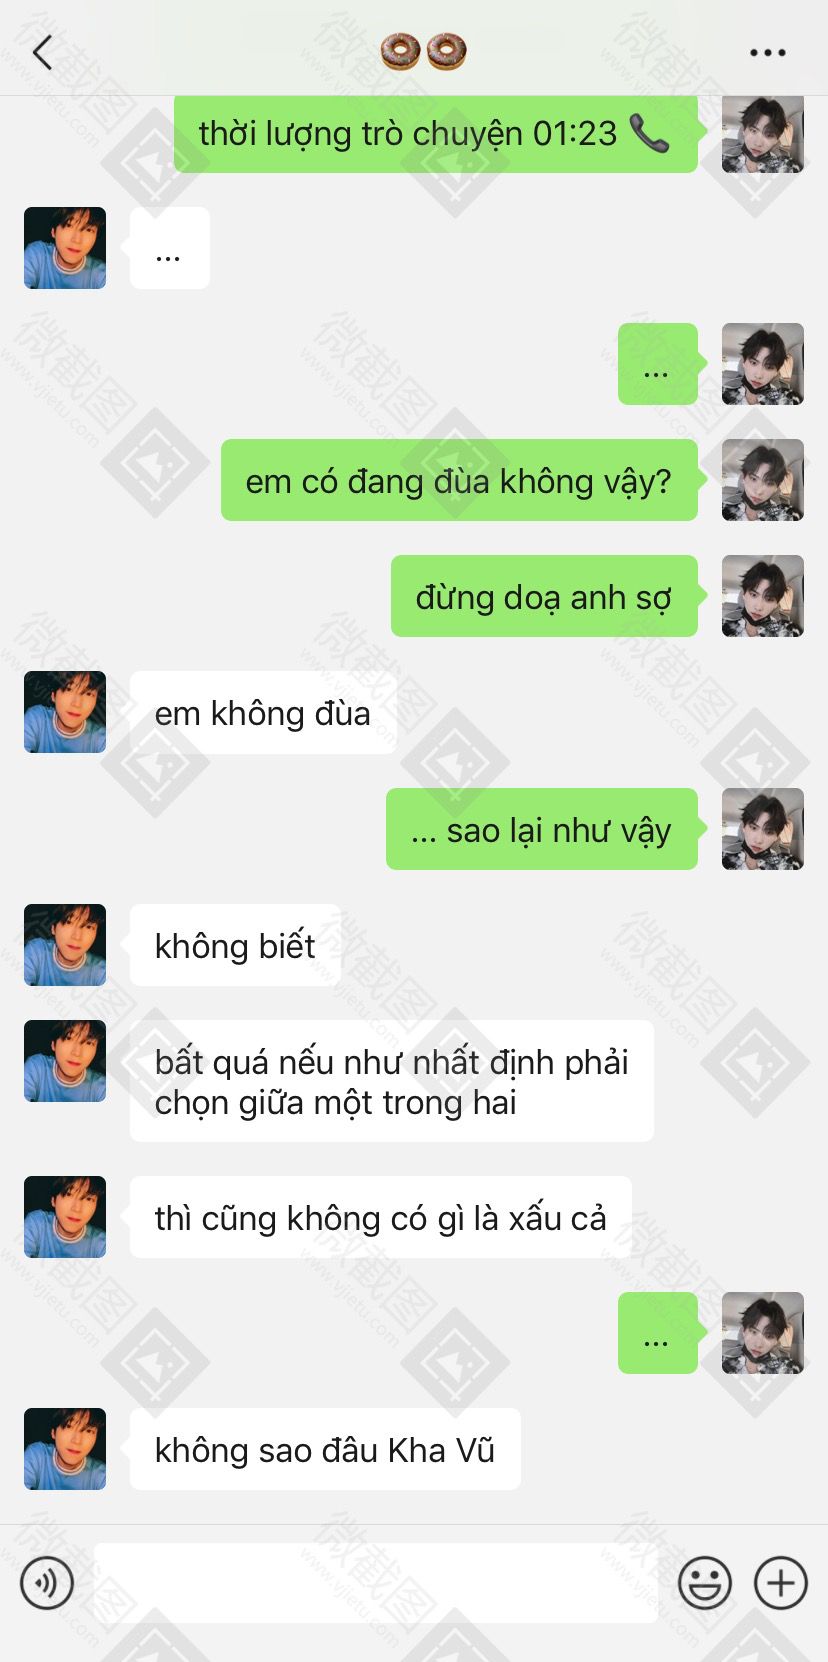Image resolution: width=828 pixels, height=1662 pixels.
Task: Open the three-dot chat options menu
Action: tap(767, 53)
